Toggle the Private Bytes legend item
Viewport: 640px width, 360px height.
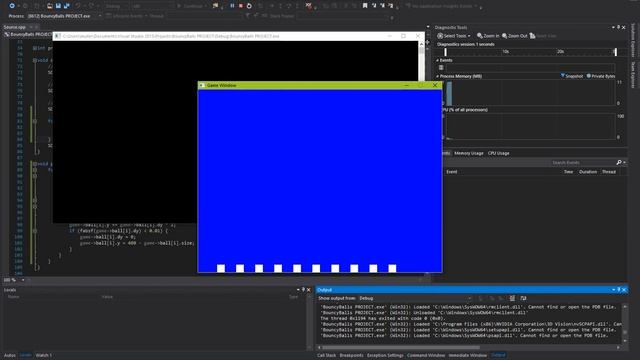600,76
